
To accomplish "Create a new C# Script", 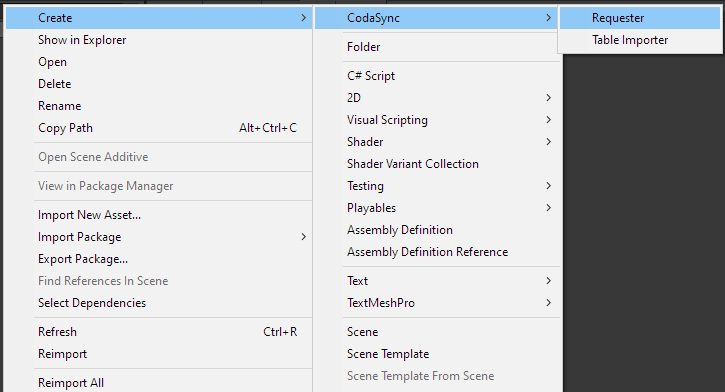I will tap(436, 76).
